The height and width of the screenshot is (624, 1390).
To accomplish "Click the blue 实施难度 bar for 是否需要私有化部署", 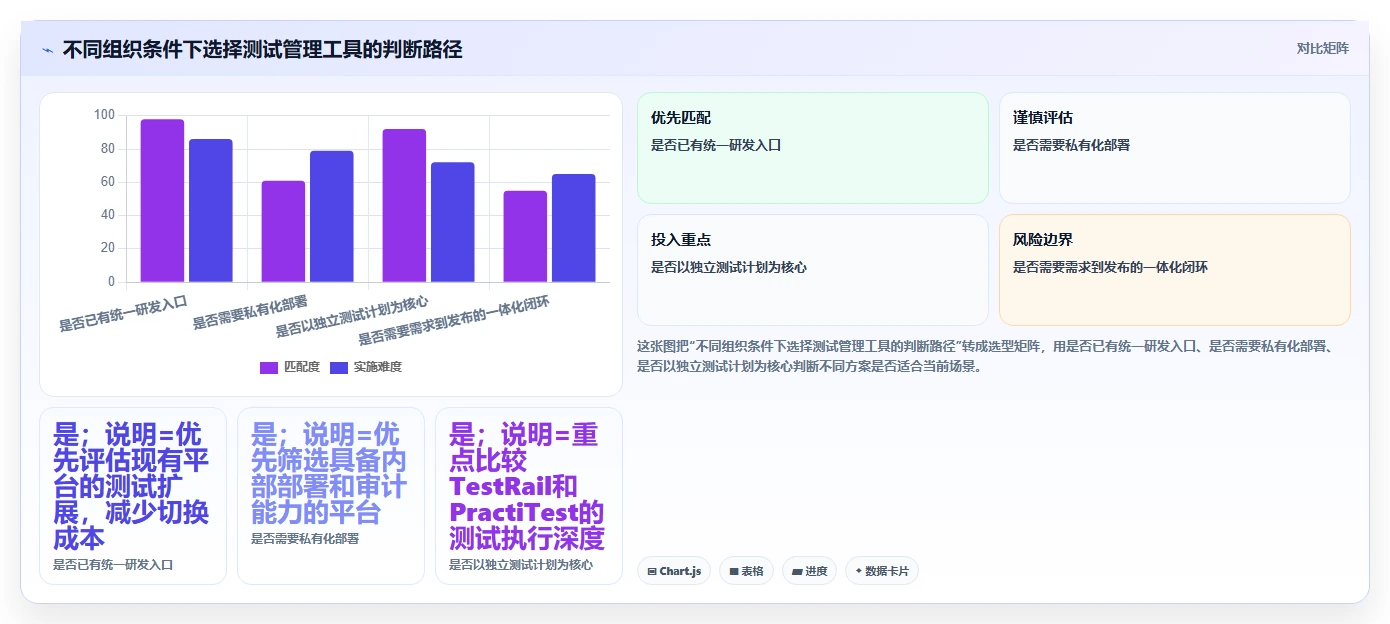I will point(332,216).
